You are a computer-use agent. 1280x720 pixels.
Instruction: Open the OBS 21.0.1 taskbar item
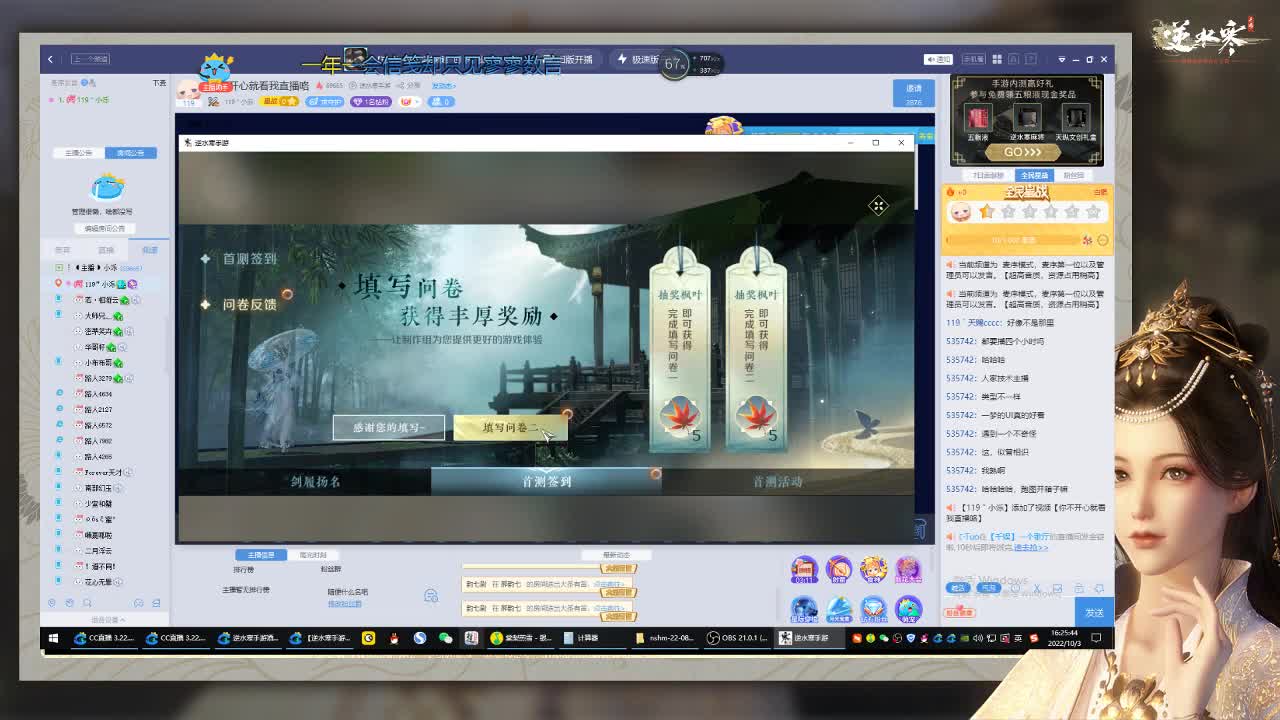738,638
